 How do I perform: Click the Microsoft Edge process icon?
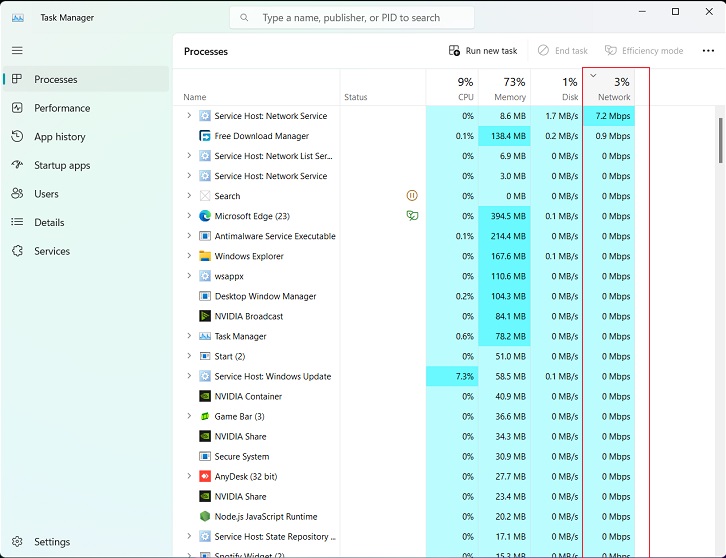(205, 216)
